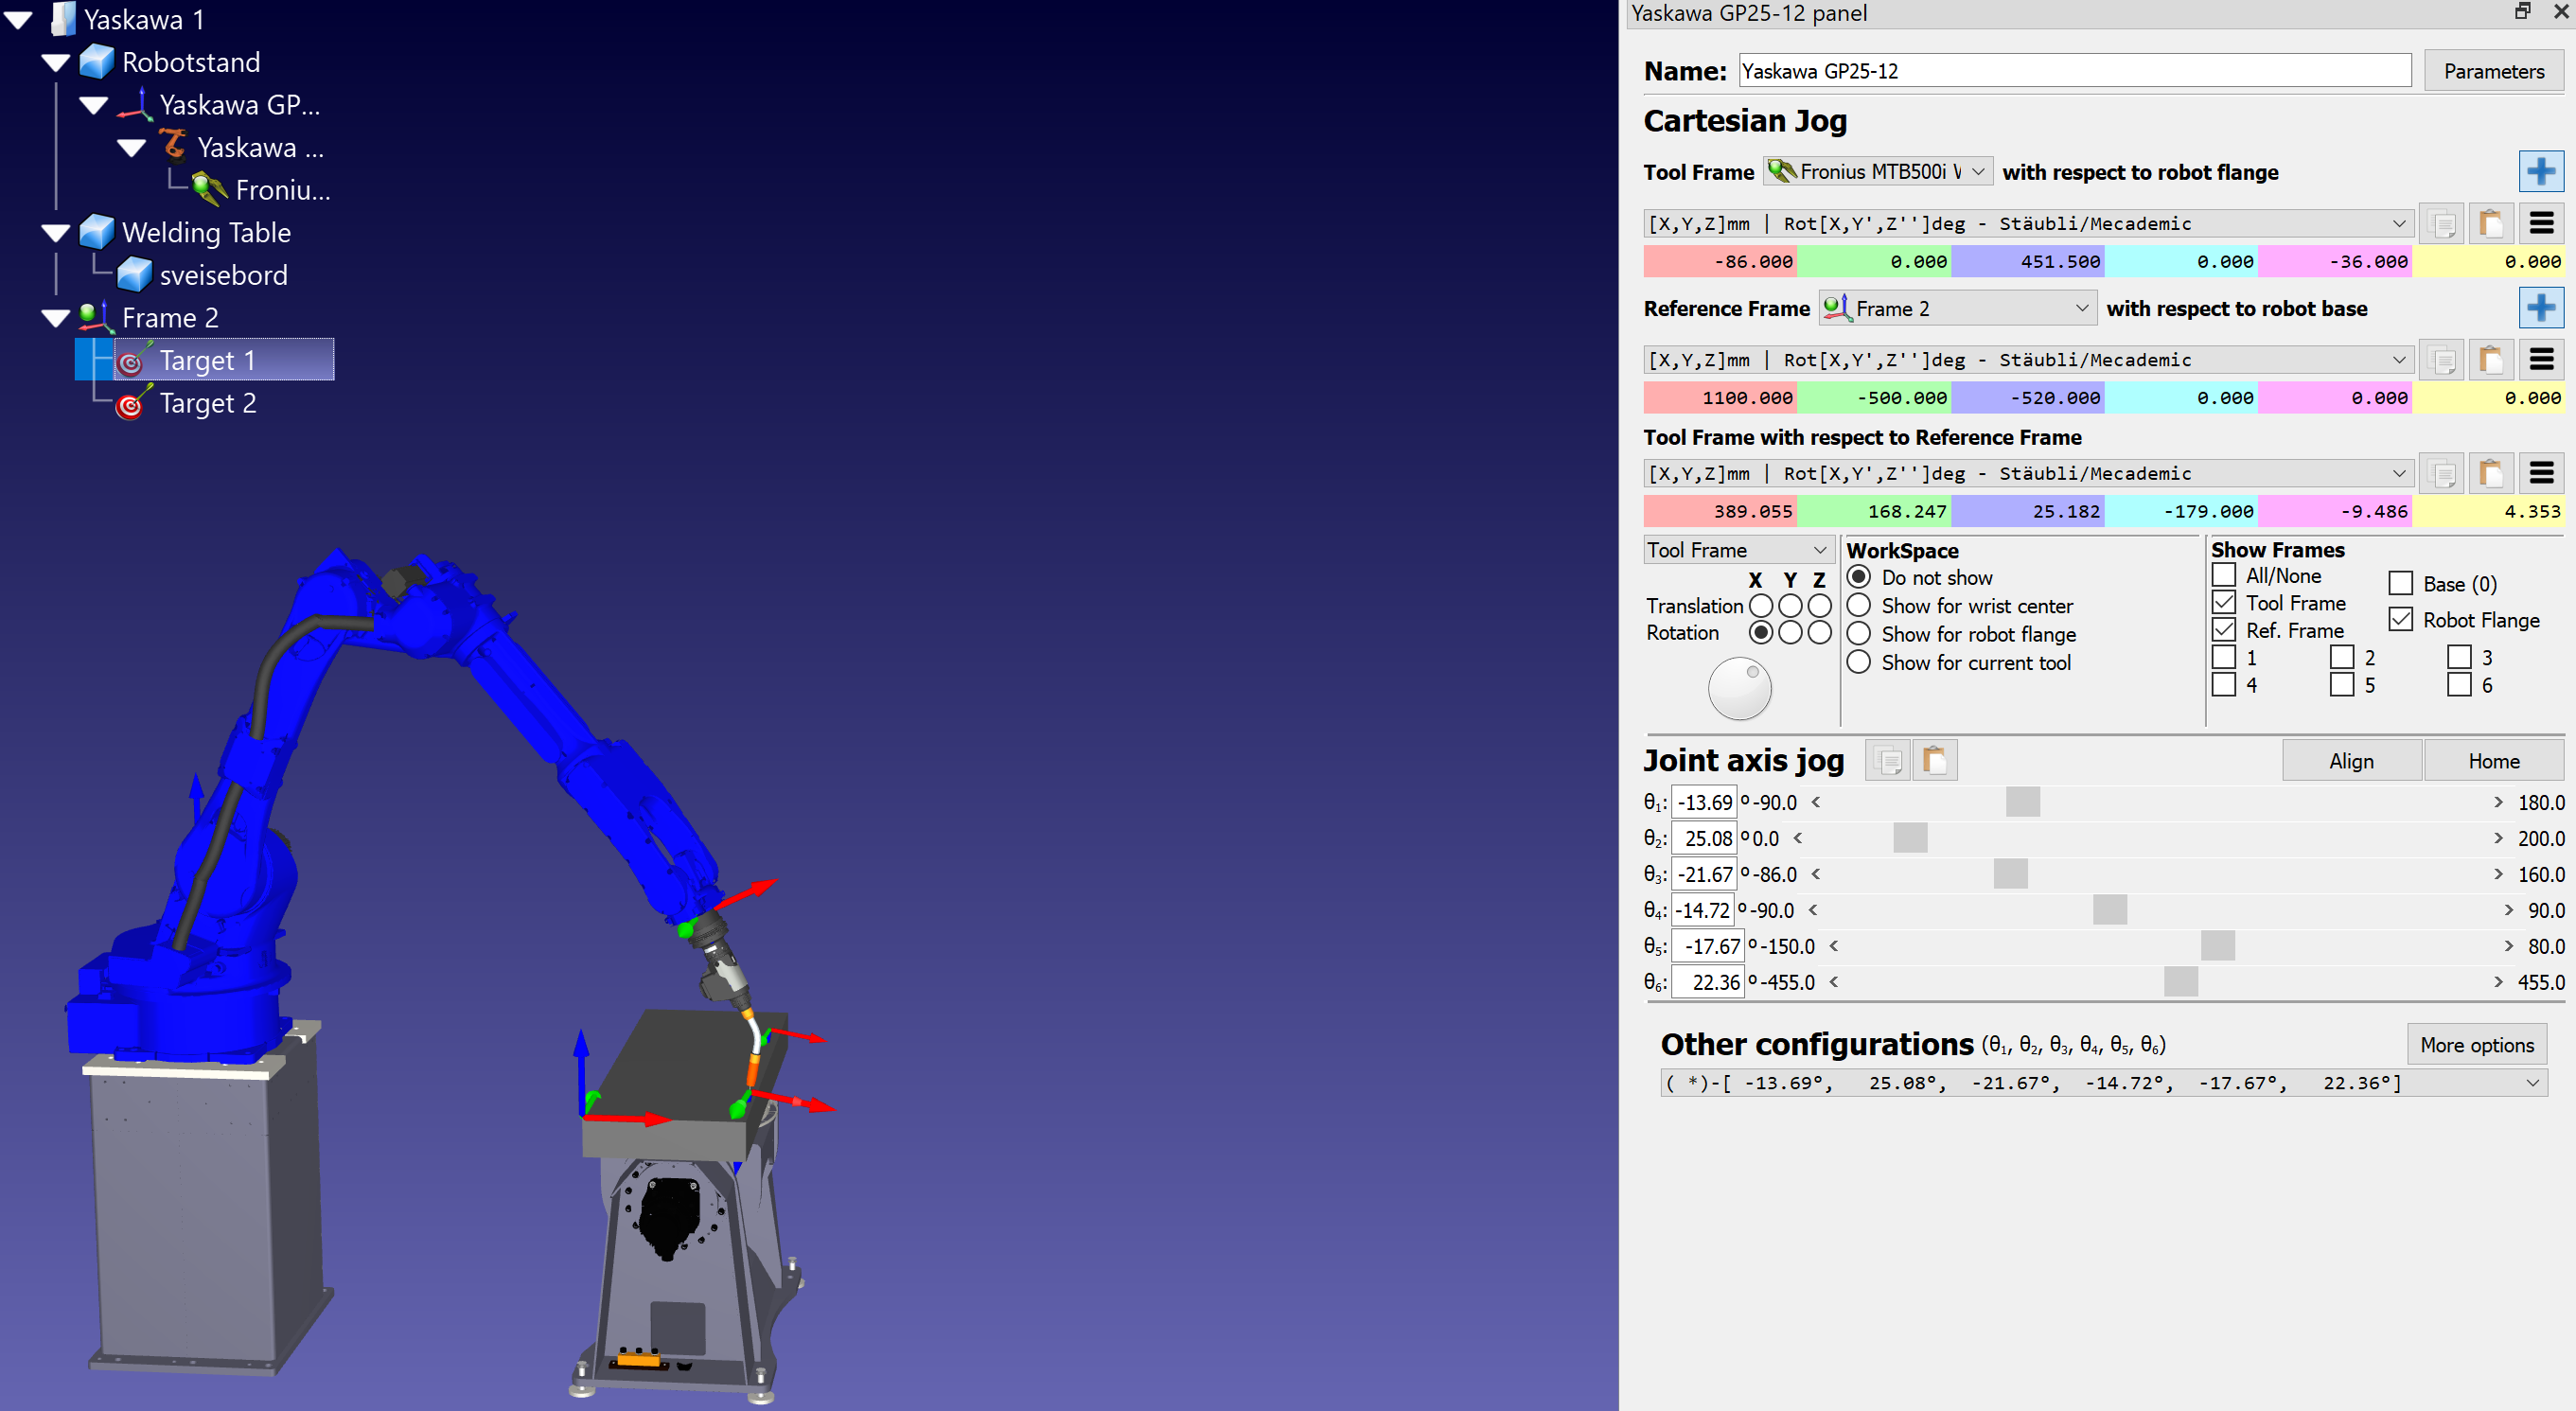Click the paste icon in the Reference Frame pose row

[x=2491, y=360]
